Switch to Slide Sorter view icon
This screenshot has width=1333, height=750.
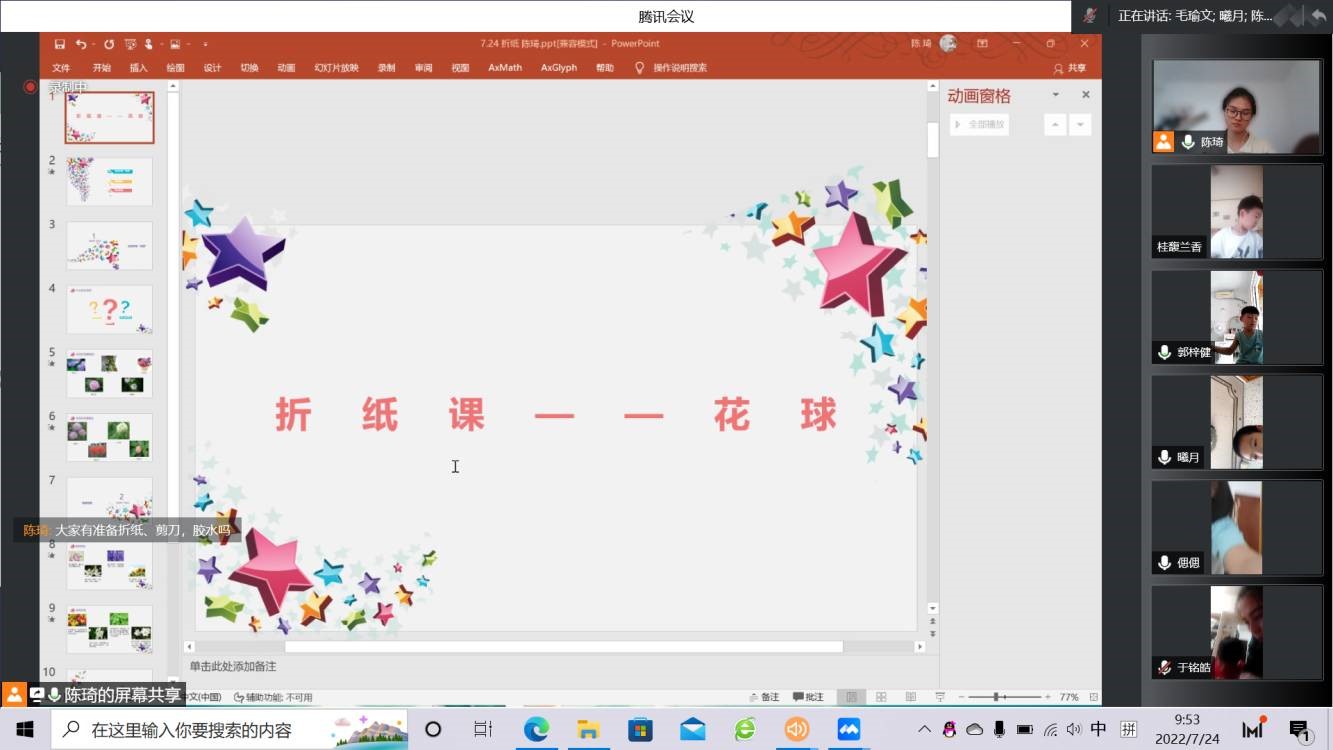coord(882,695)
